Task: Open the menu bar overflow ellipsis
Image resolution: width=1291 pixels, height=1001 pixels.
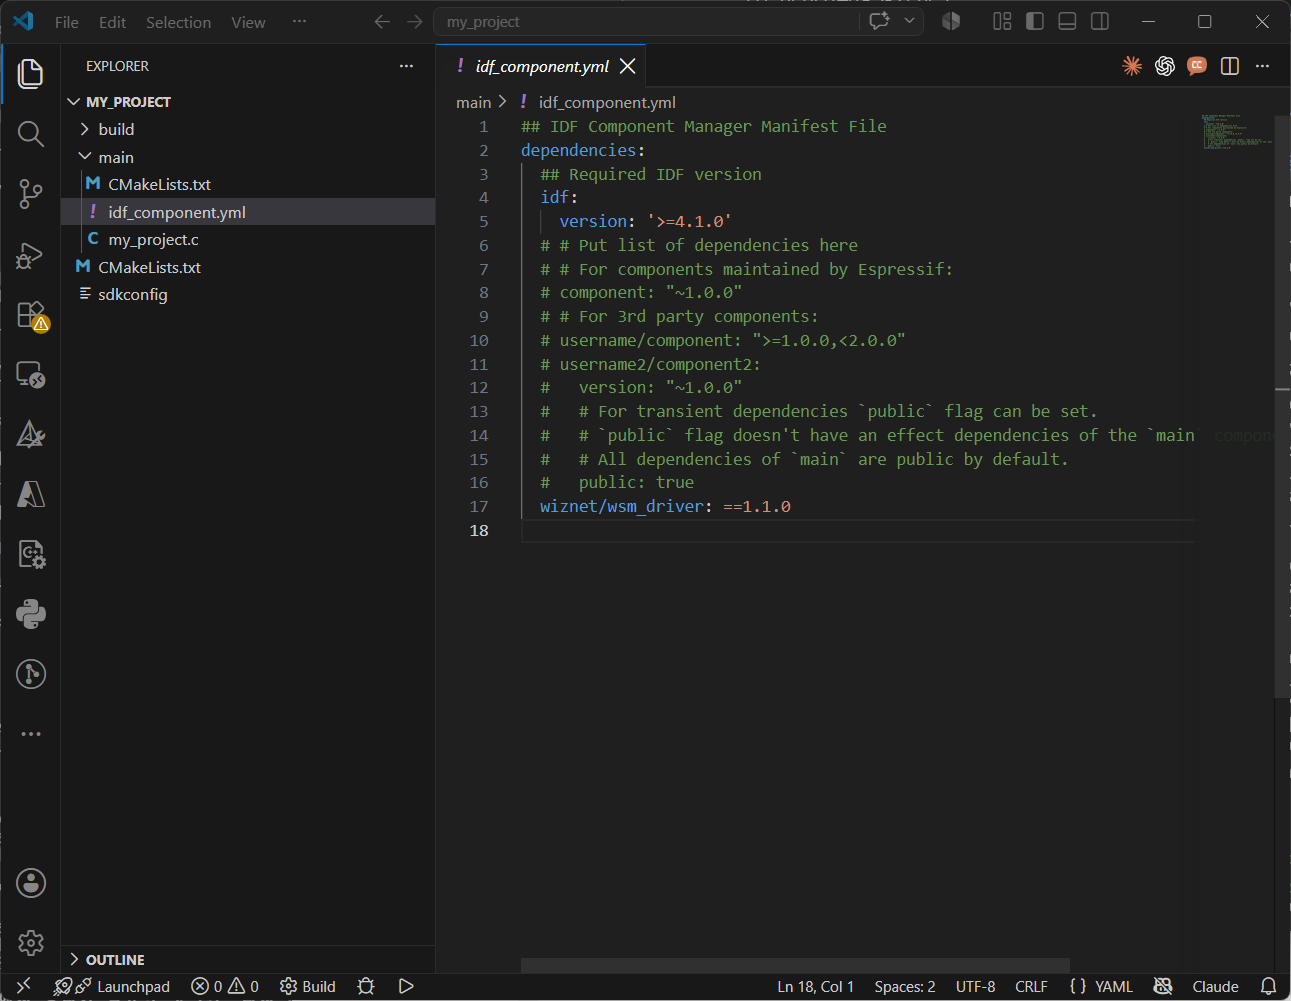Action: tap(299, 21)
